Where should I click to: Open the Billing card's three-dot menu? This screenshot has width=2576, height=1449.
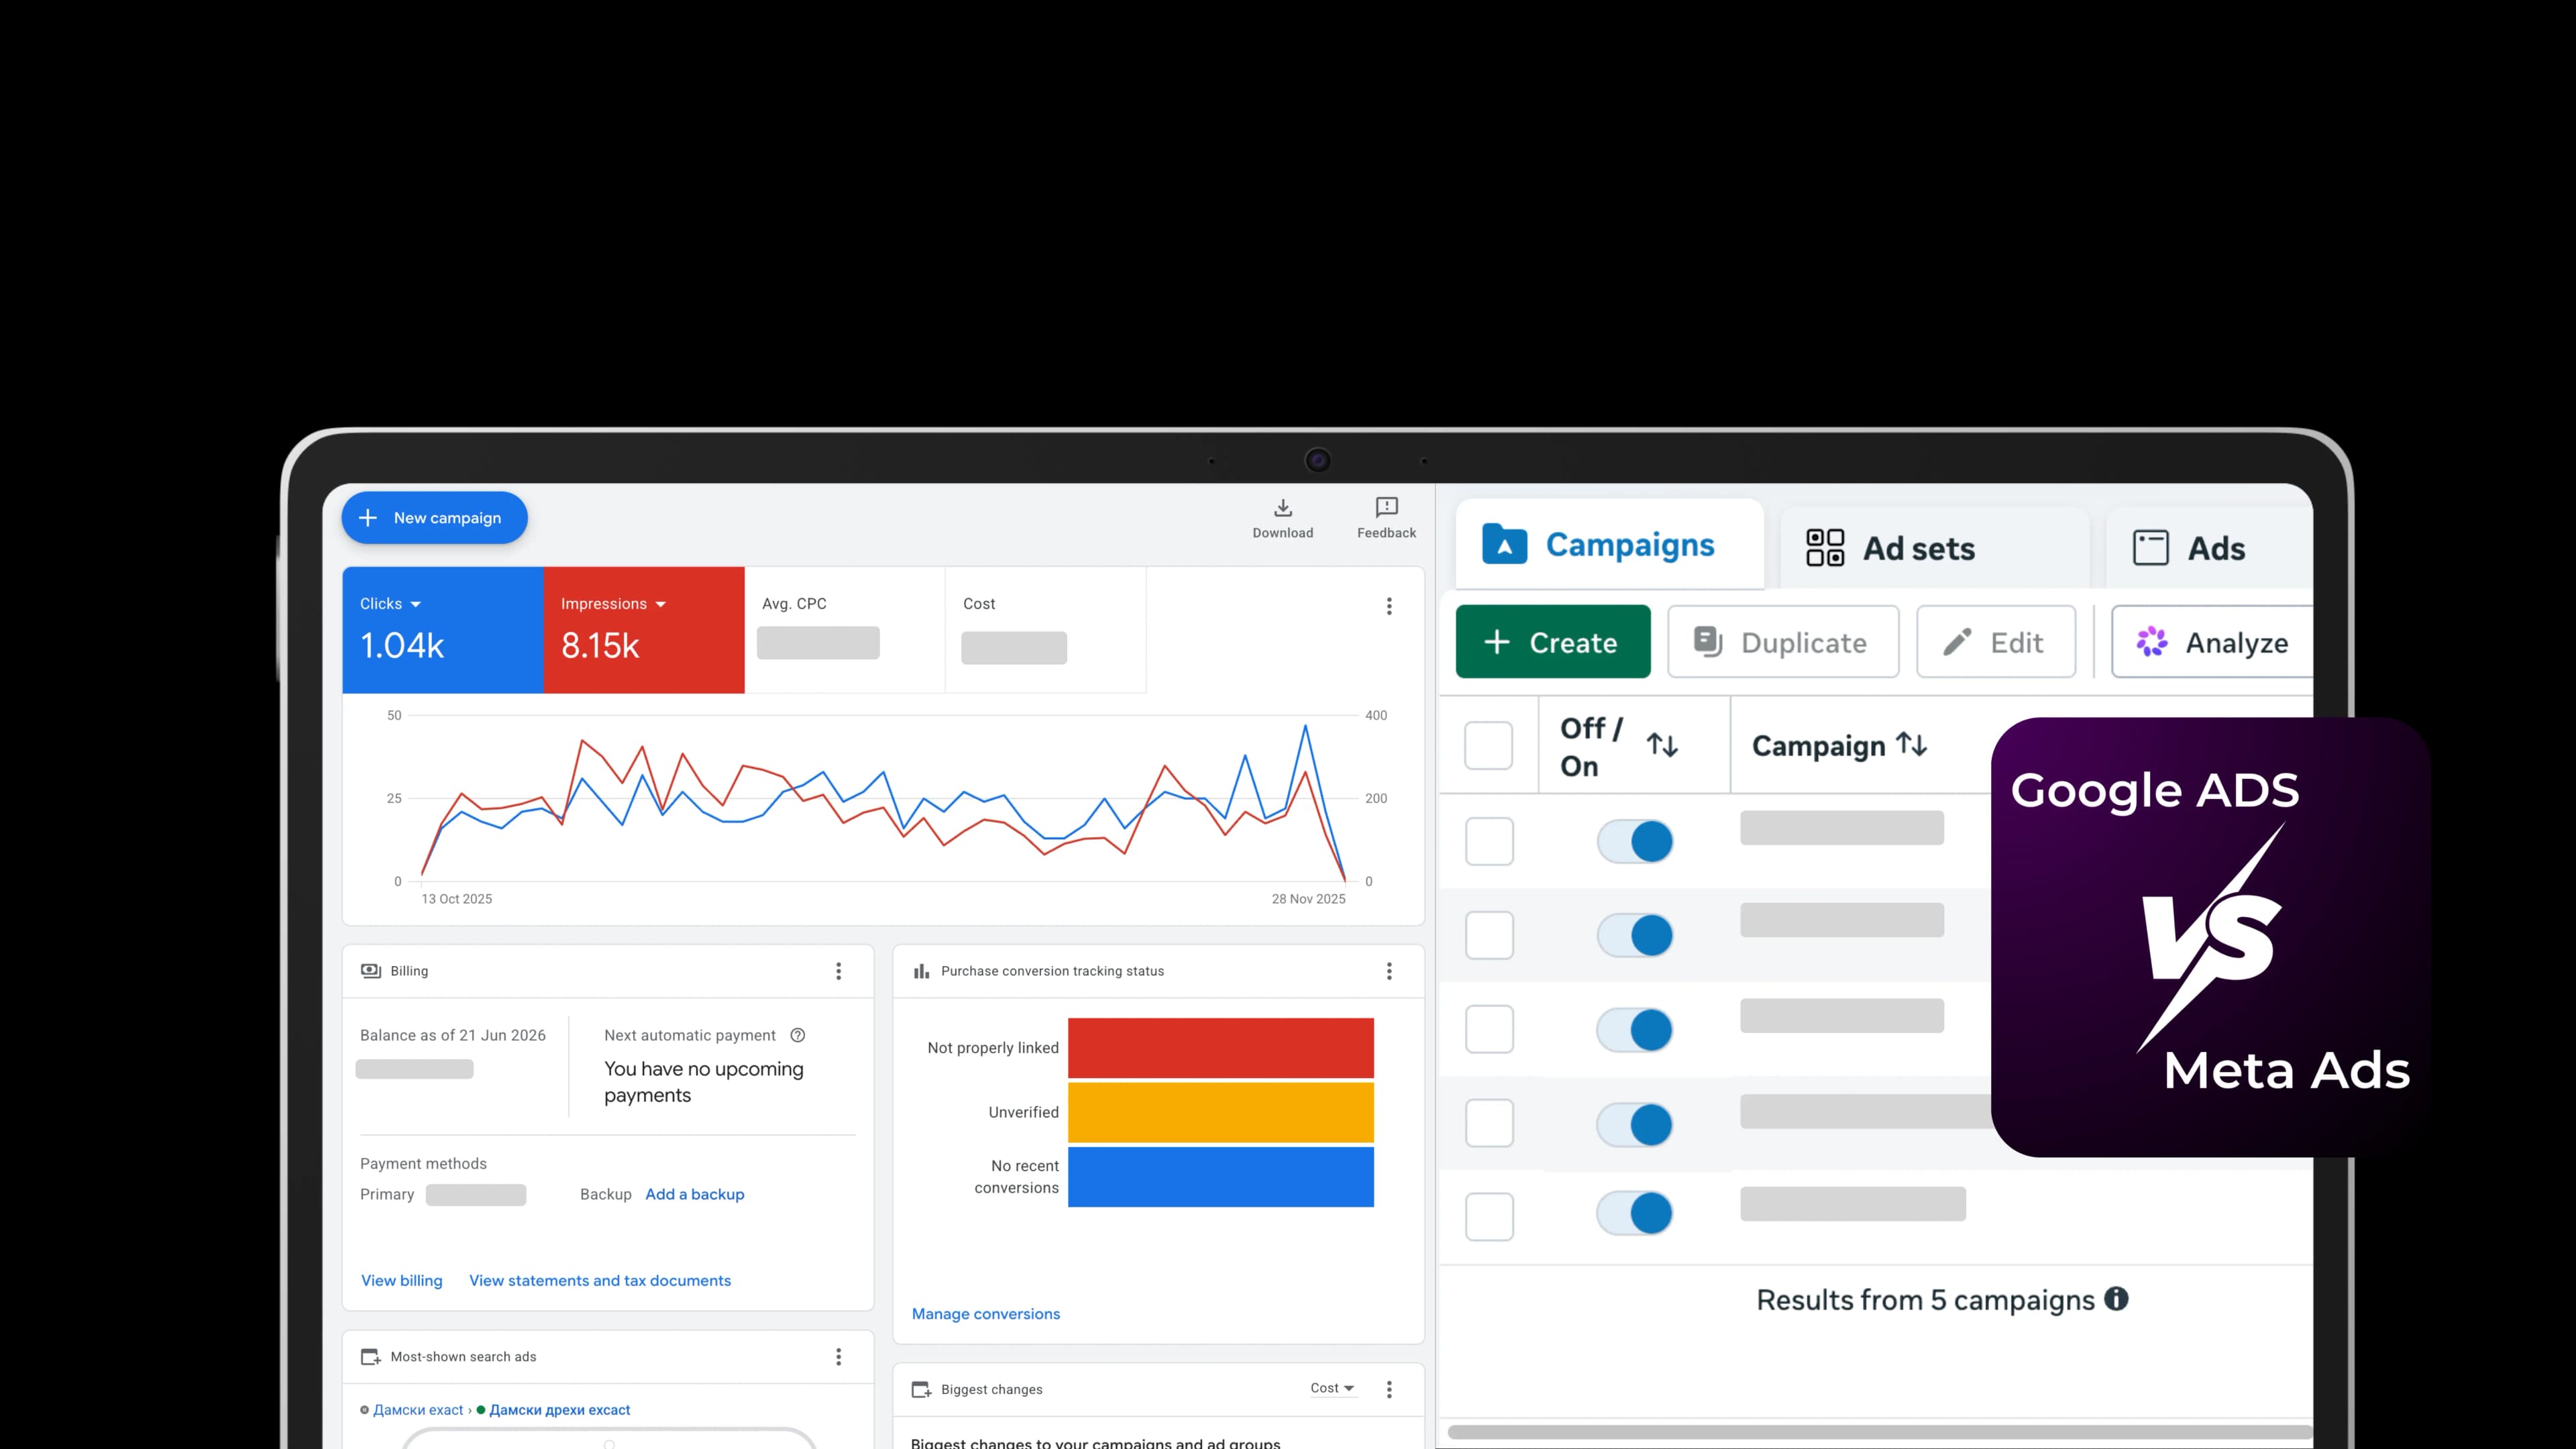838,971
